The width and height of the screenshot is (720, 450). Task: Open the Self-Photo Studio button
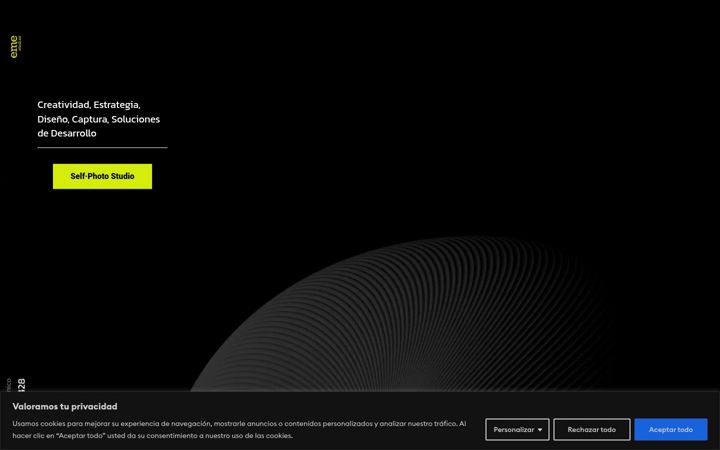pyautogui.click(x=102, y=176)
